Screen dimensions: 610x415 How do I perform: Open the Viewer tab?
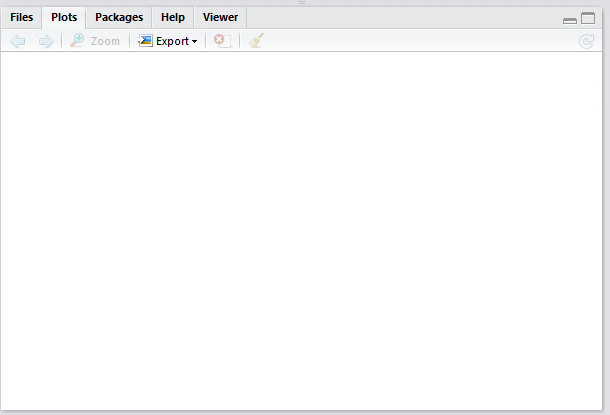[x=220, y=18]
